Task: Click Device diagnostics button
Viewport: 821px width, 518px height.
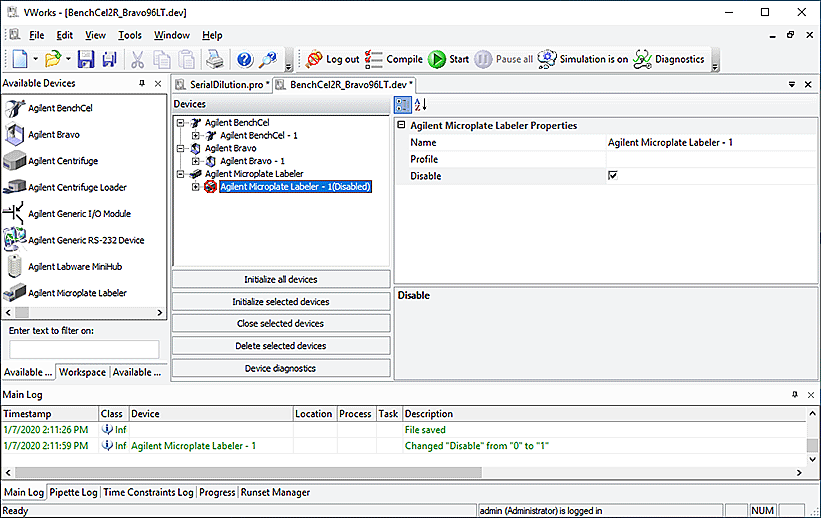Action: tap(281, 368)
